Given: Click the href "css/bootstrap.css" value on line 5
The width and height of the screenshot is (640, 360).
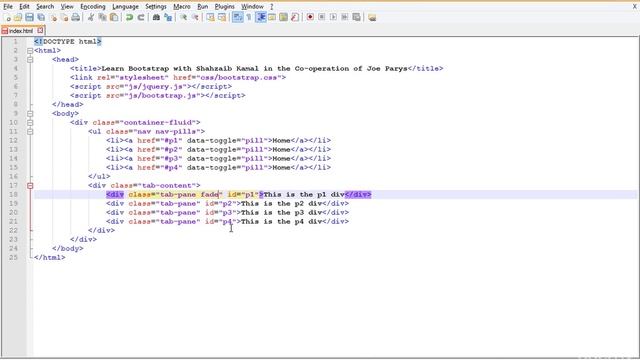Looking at the screenshot, I should (x=238, y=78).
